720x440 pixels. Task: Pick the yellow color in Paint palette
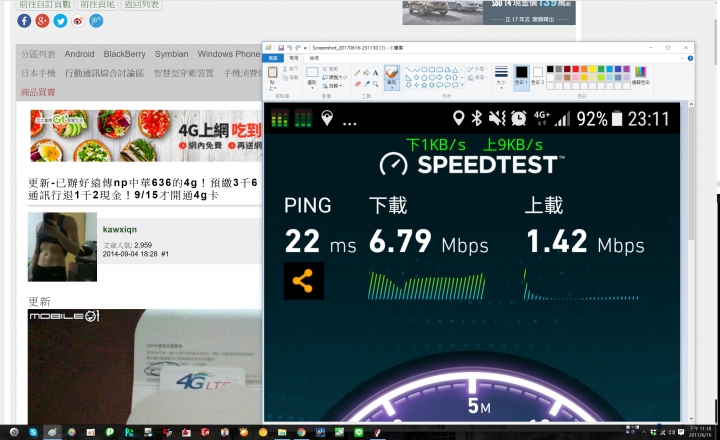tap(593, 69)
